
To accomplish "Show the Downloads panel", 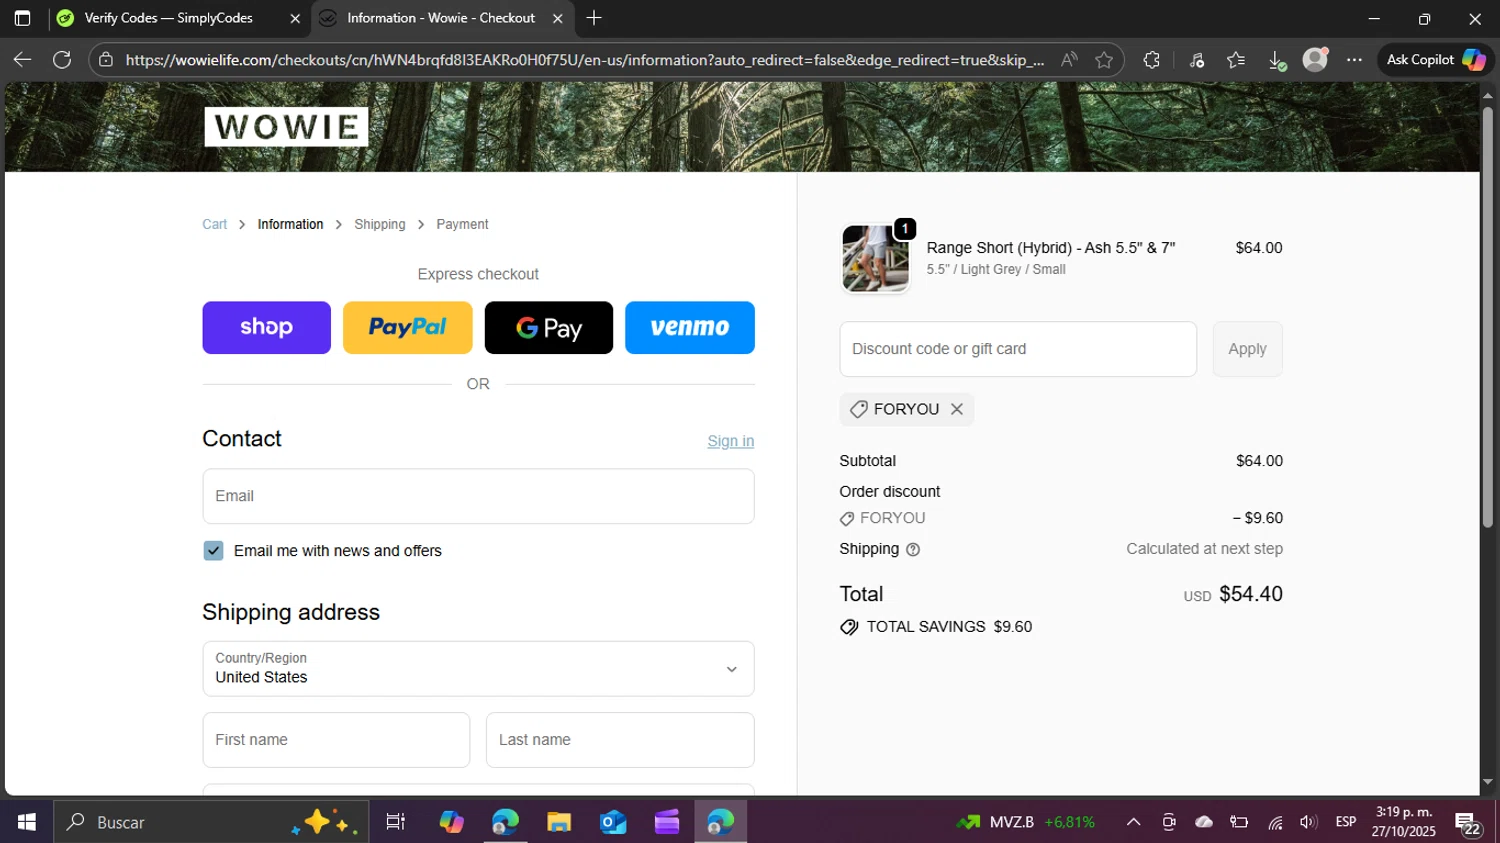I will click(x=1277, y=60).
